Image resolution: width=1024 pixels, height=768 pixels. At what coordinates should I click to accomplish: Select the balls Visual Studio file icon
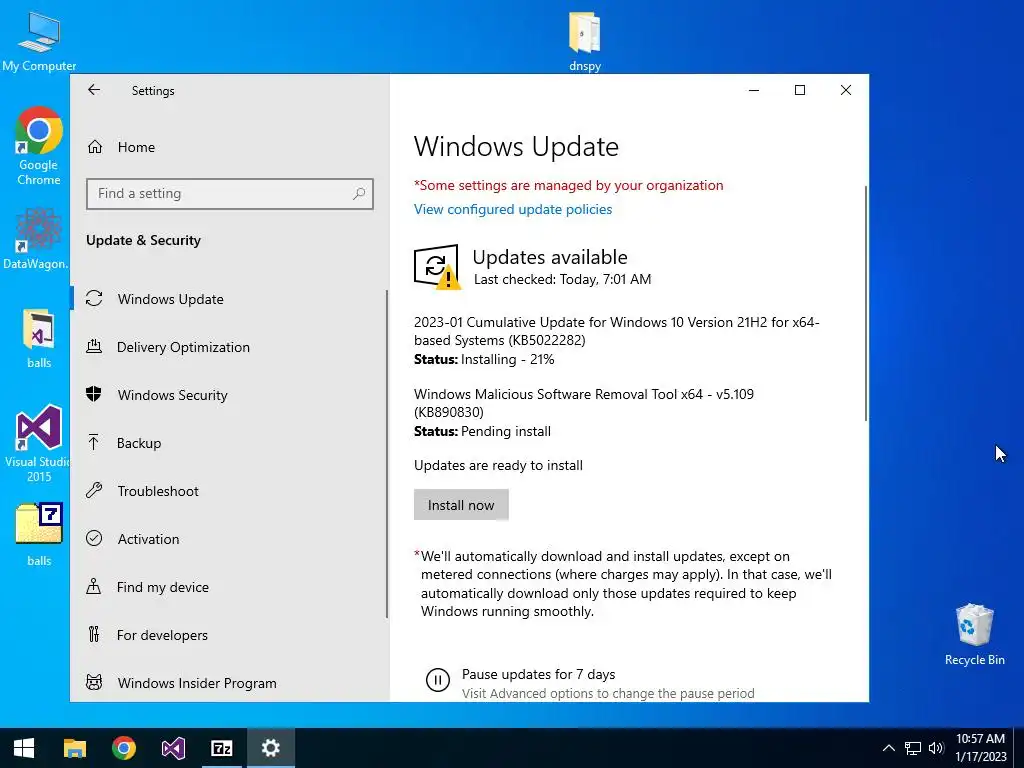39,338
